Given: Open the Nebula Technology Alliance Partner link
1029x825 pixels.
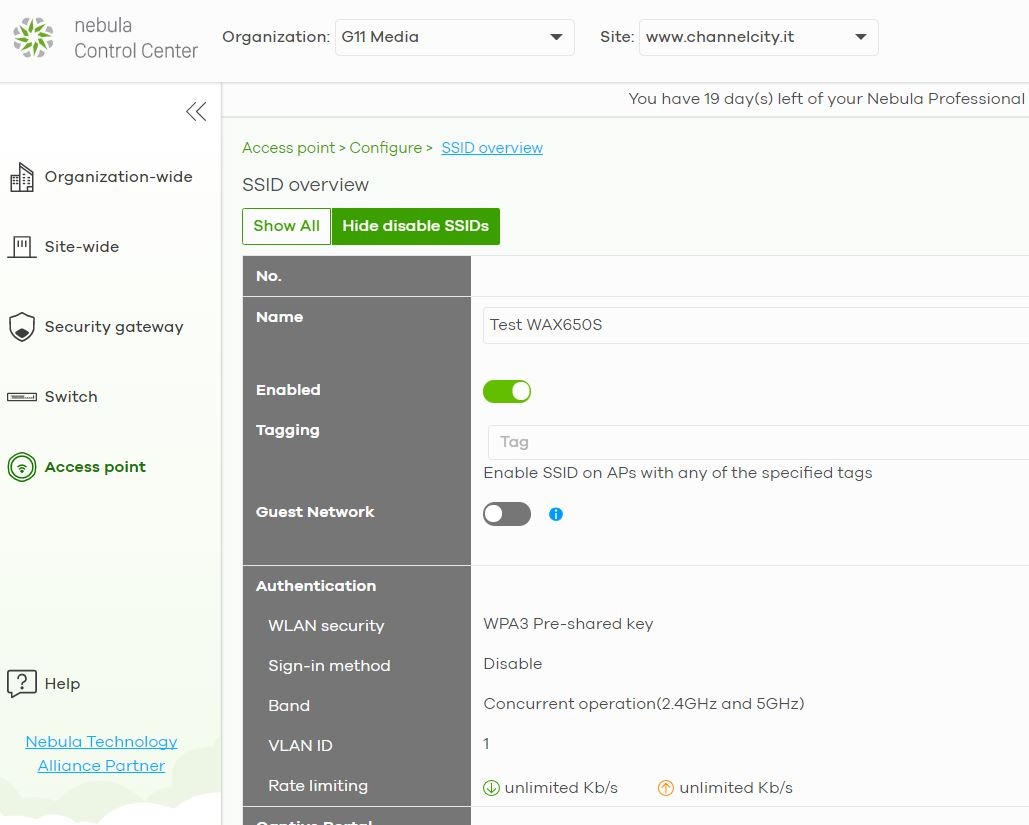Looking at the screenshot, I should tap(101, 754).
